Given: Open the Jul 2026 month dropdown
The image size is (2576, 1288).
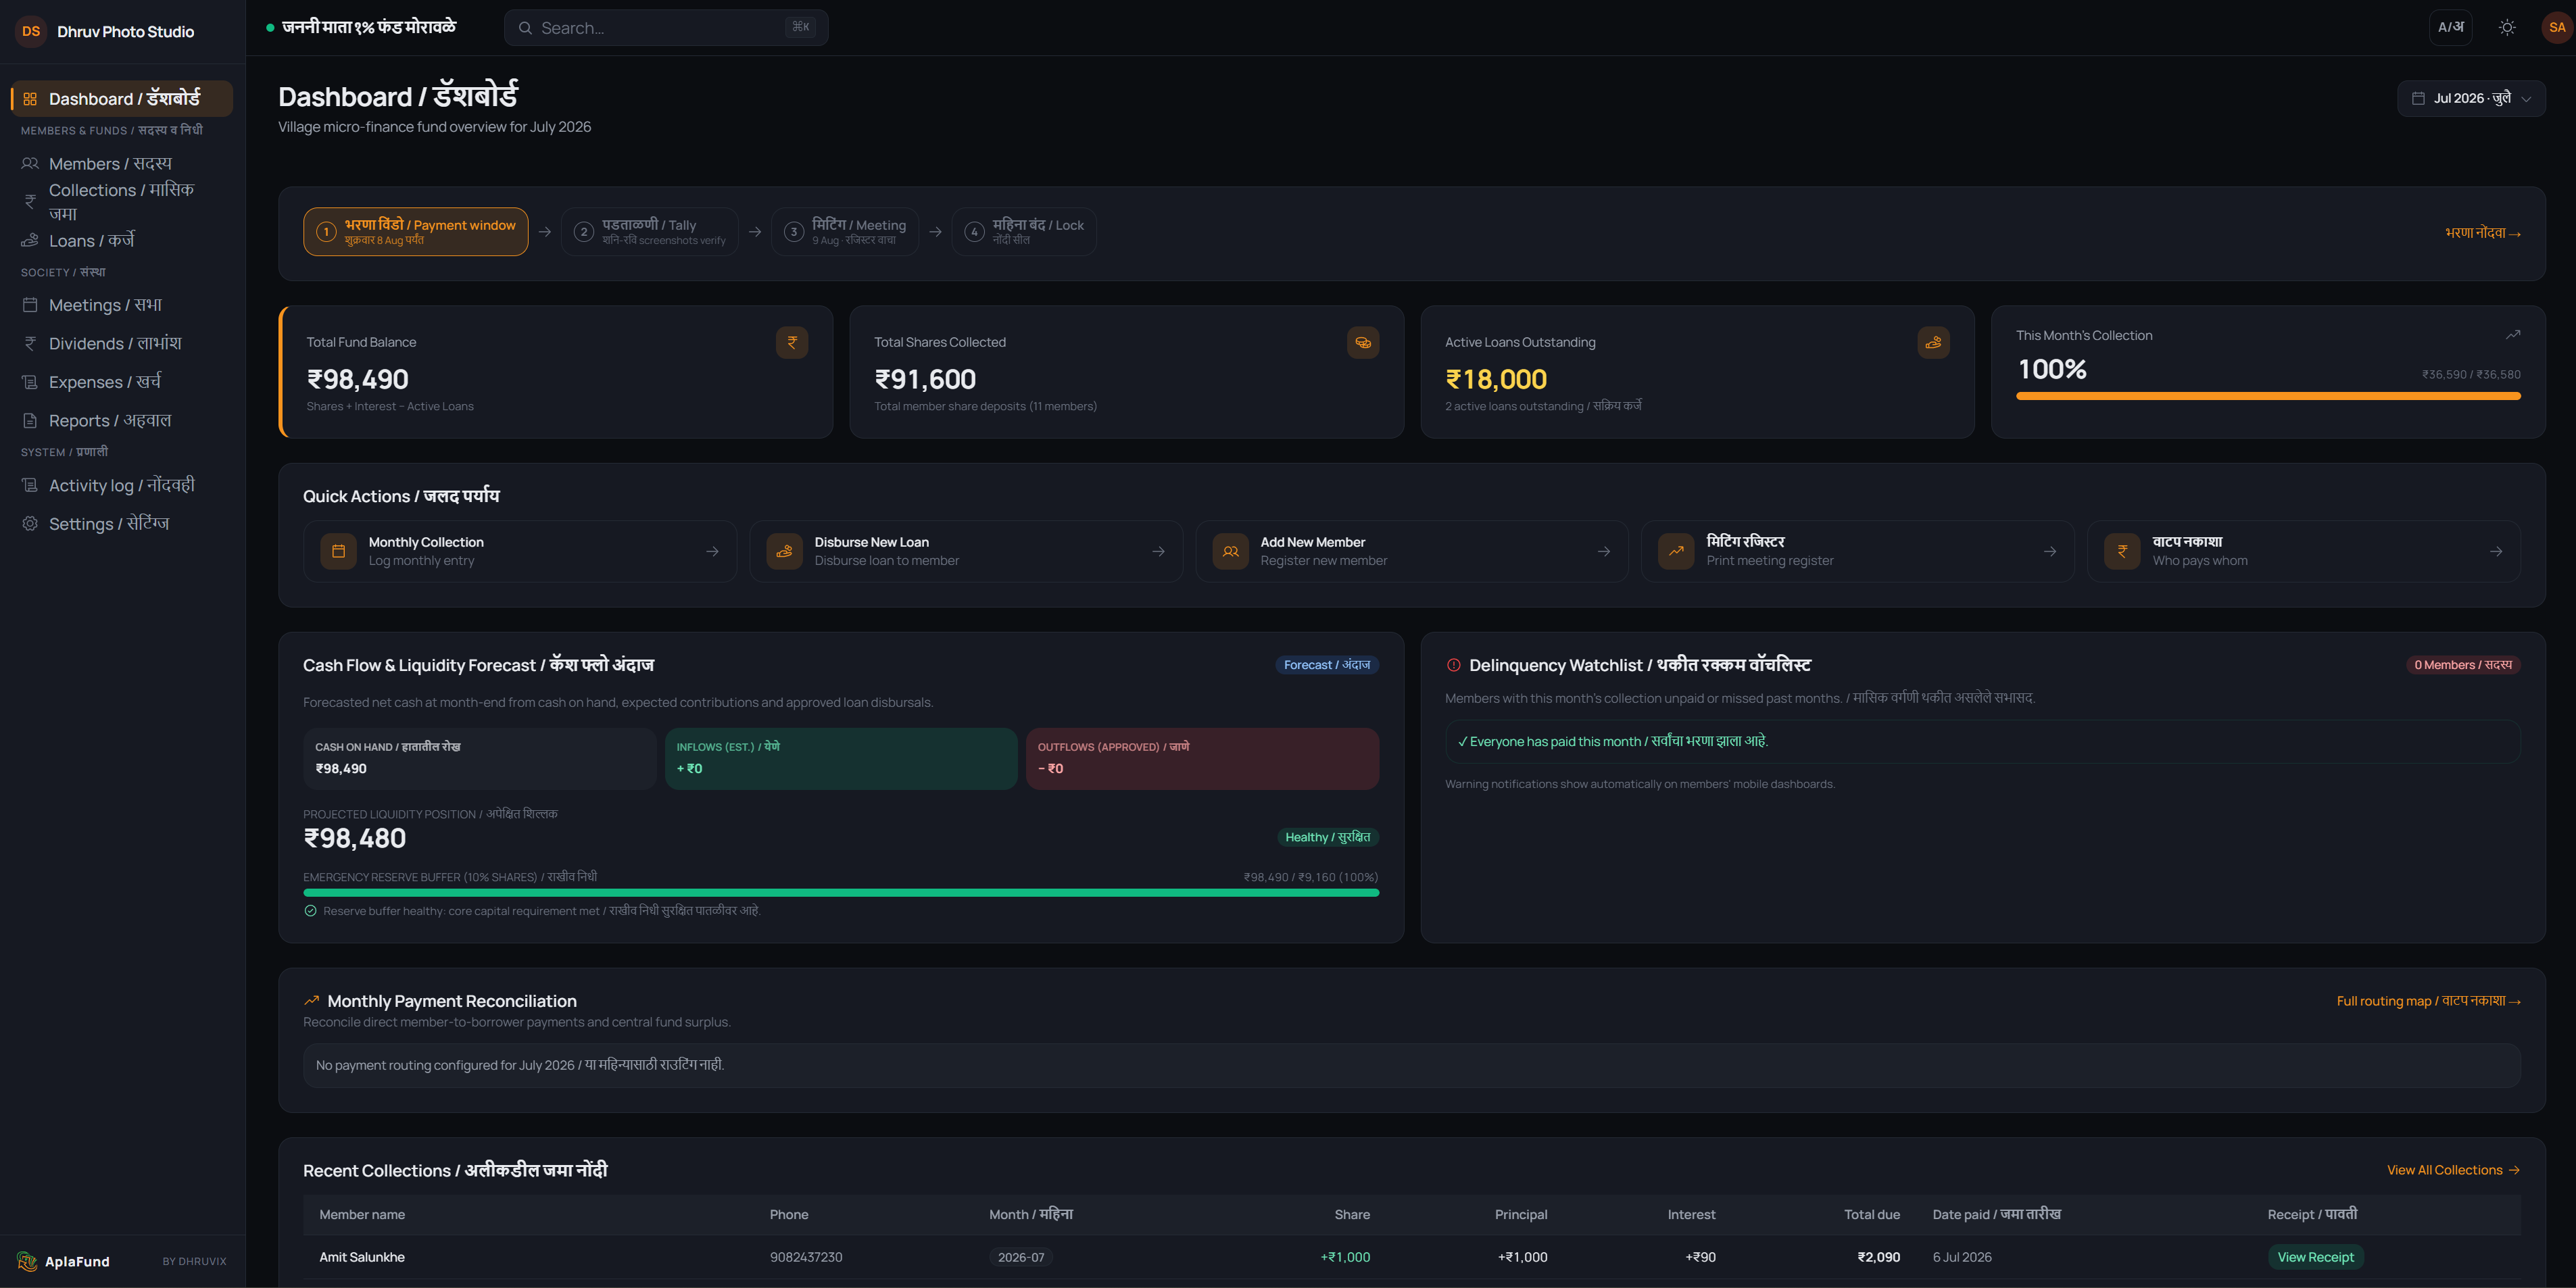Looking at the screenshot, I should (2471, 98).
